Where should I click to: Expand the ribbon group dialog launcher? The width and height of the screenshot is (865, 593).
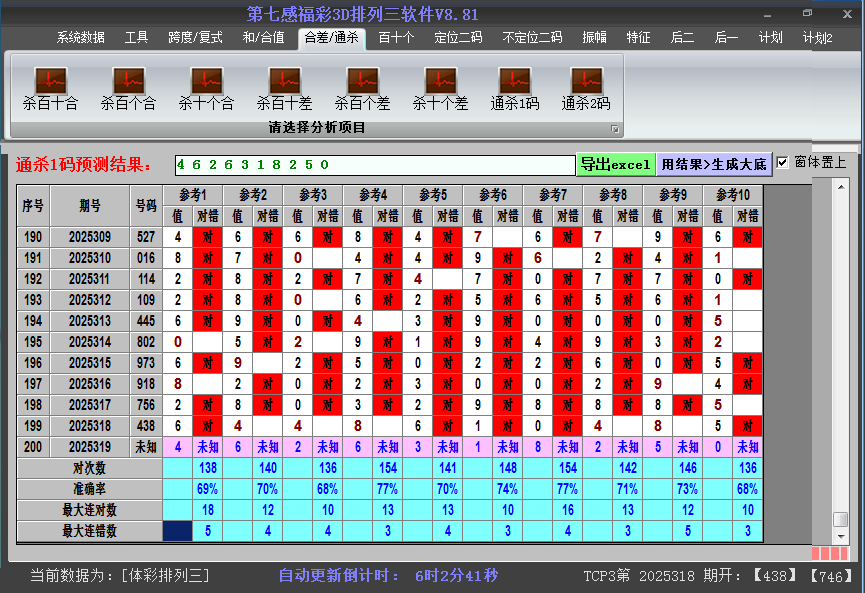pos(615,129)
